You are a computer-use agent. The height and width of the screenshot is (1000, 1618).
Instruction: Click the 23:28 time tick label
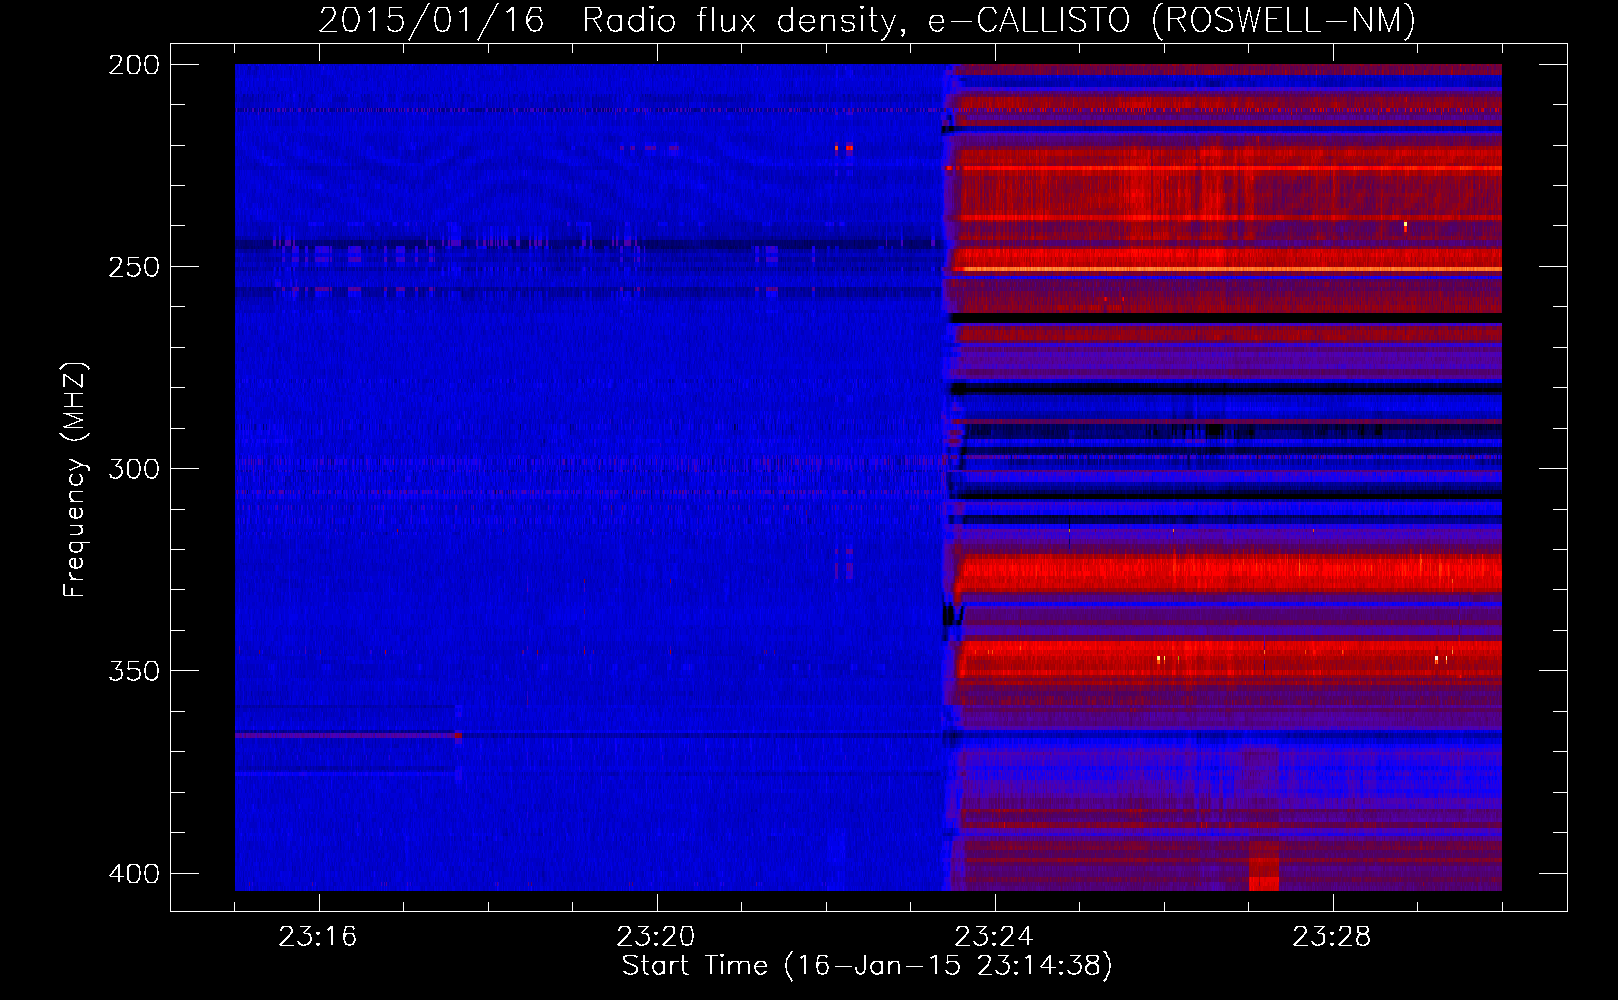tap(1332, 937)
